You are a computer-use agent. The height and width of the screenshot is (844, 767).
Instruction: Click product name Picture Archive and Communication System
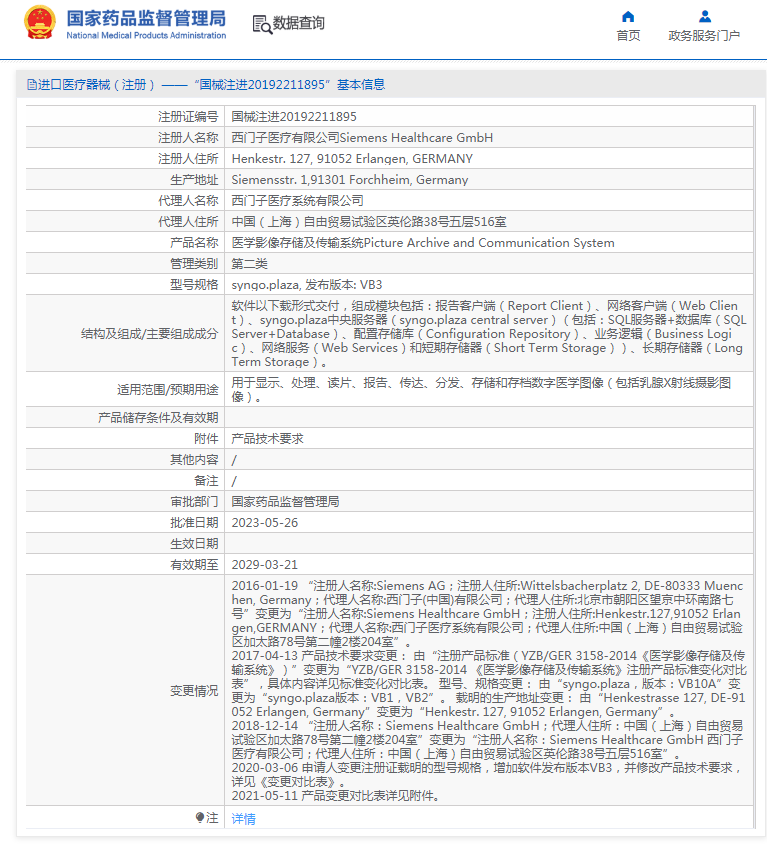coord(423,243)
